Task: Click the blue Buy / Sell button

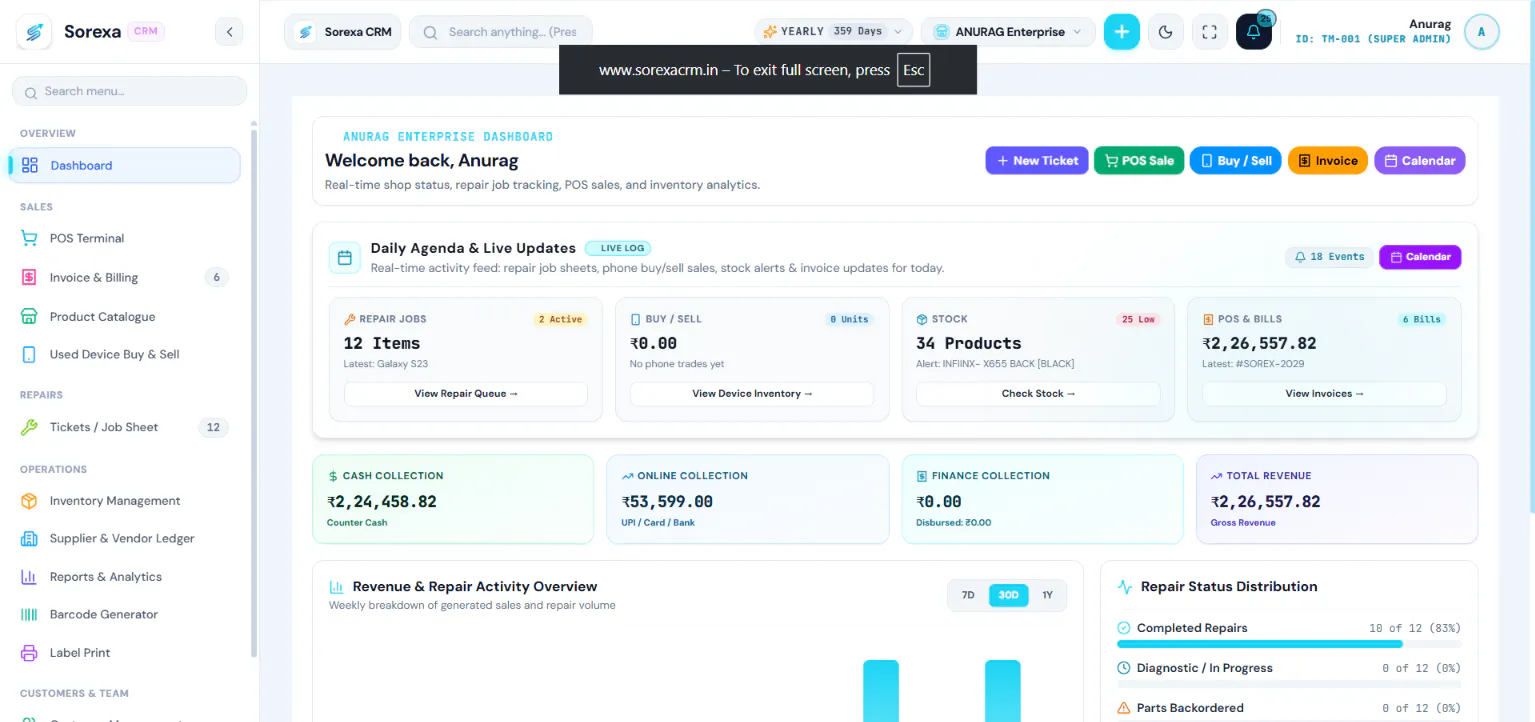Action: point(1235,161)
